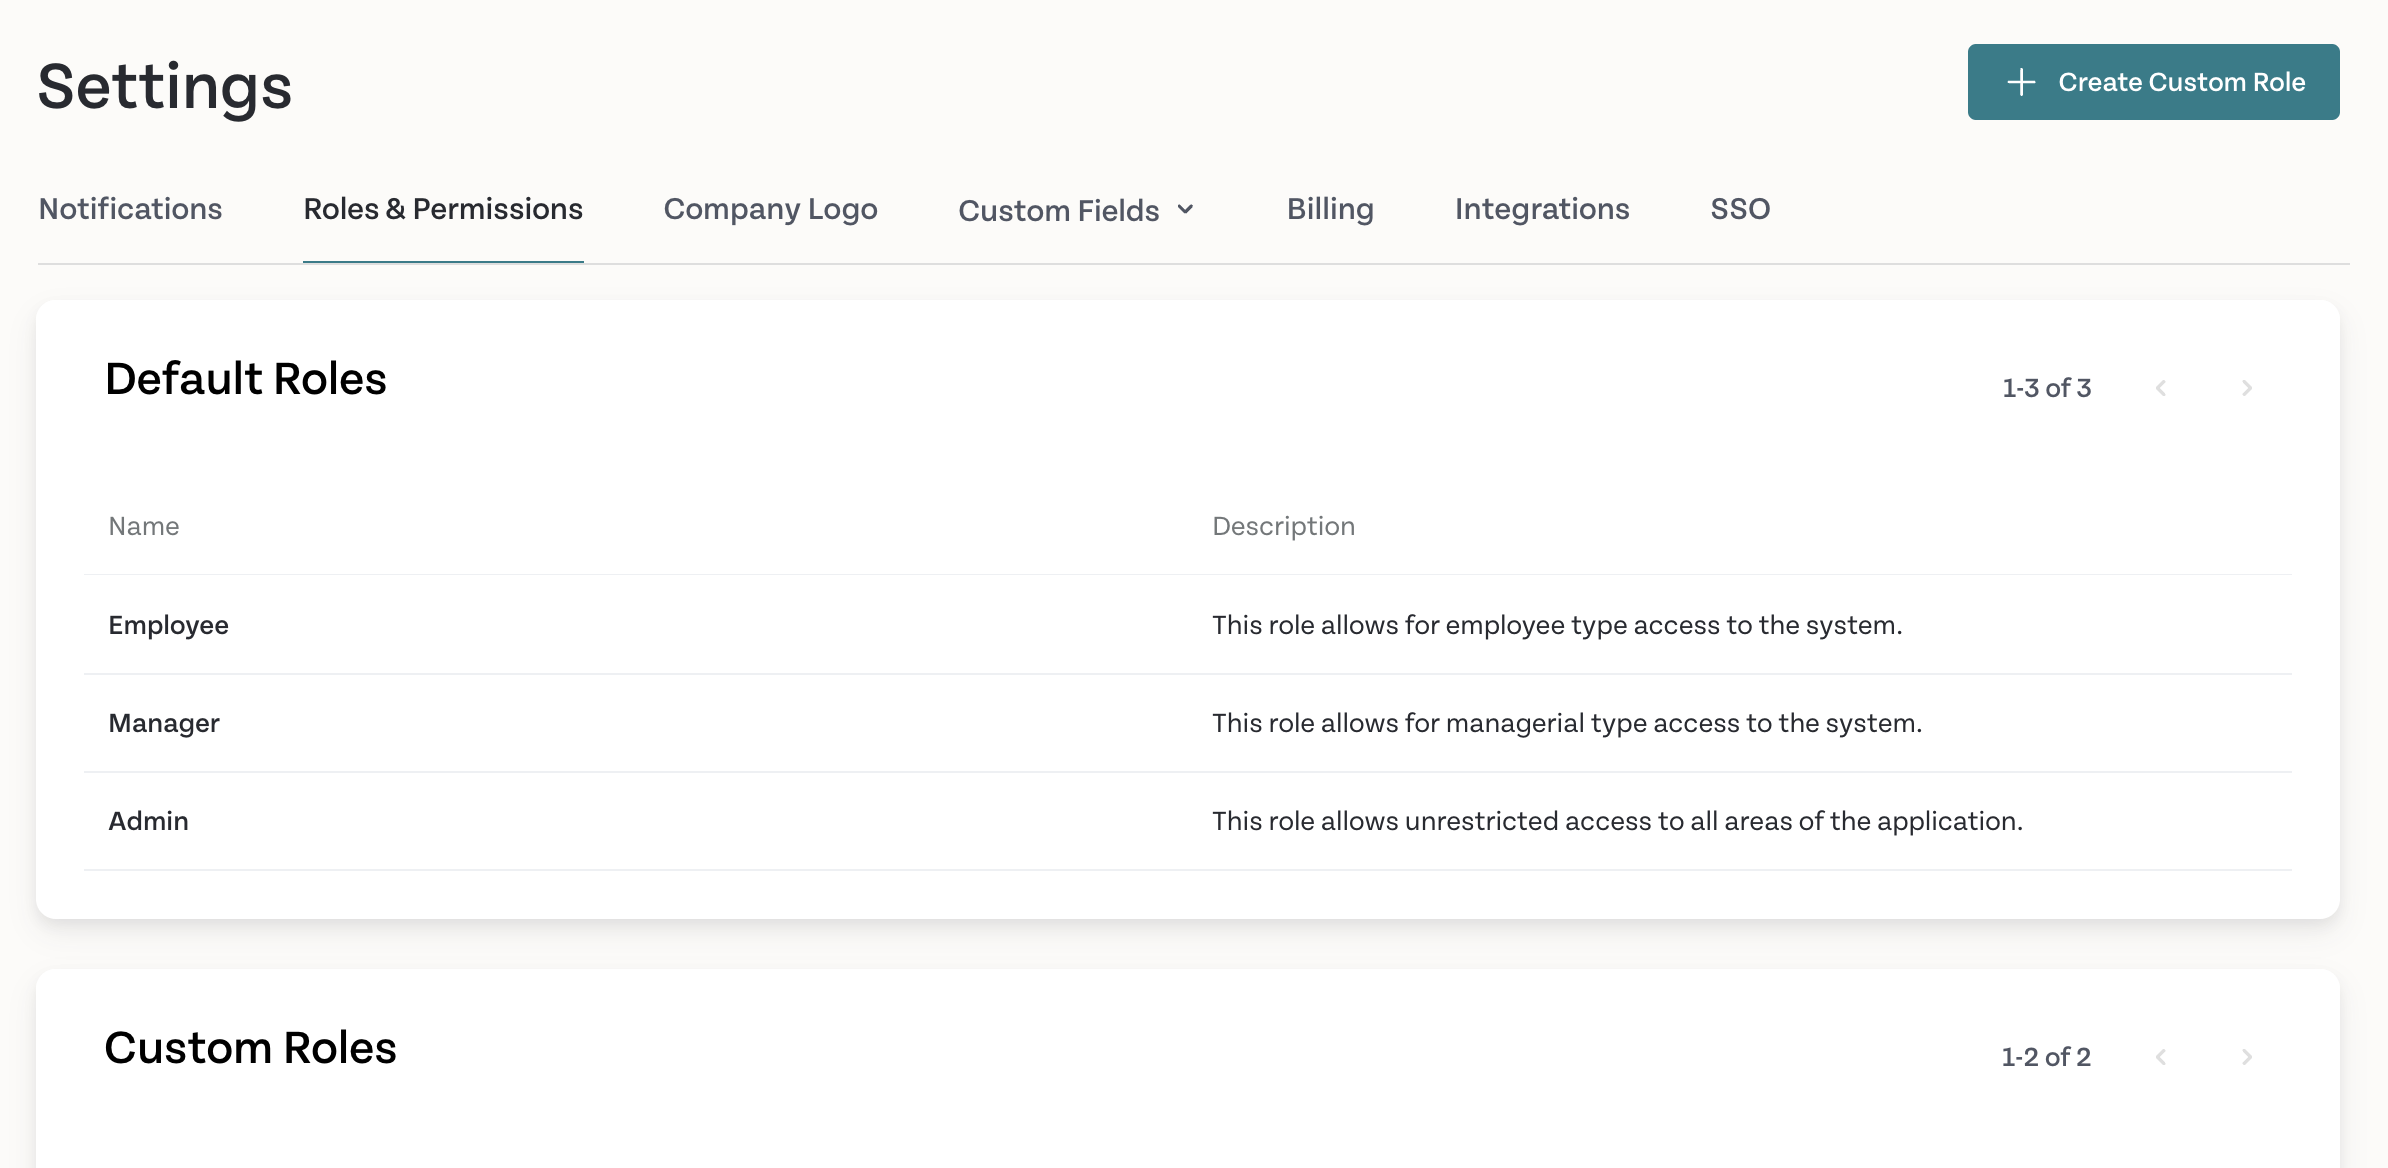The image size is (2388, 1168).
Task: Click the Create Custom Role button
Action: [x=2153, y=82]
